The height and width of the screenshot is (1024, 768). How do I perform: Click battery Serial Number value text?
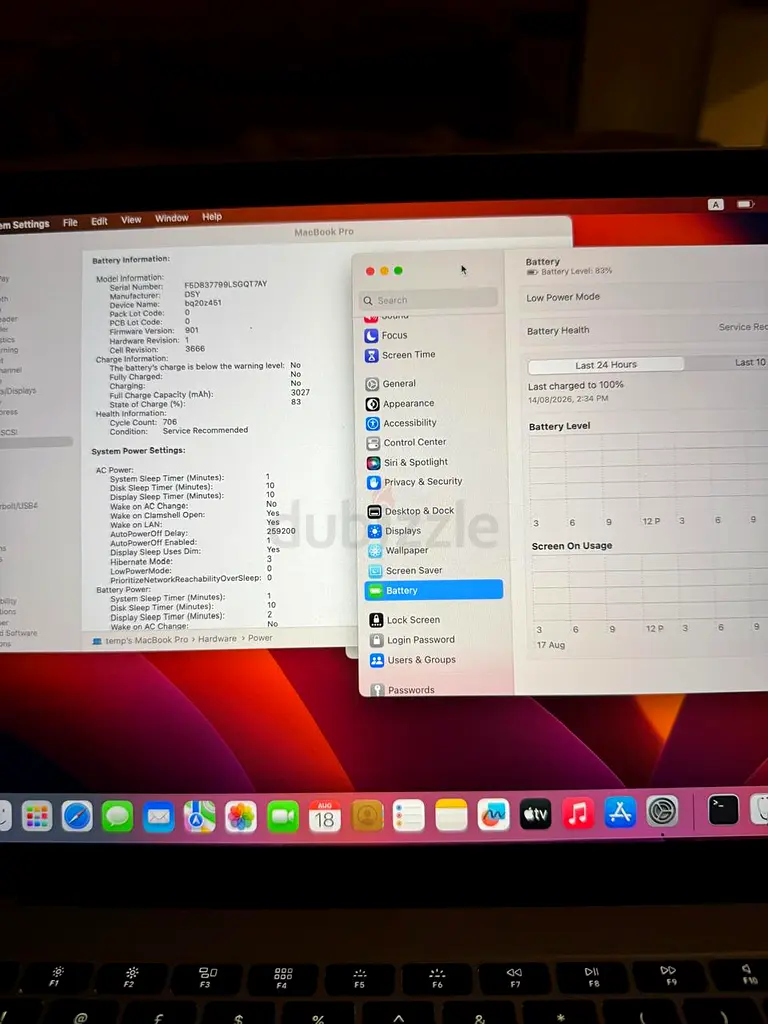point(225,285)
